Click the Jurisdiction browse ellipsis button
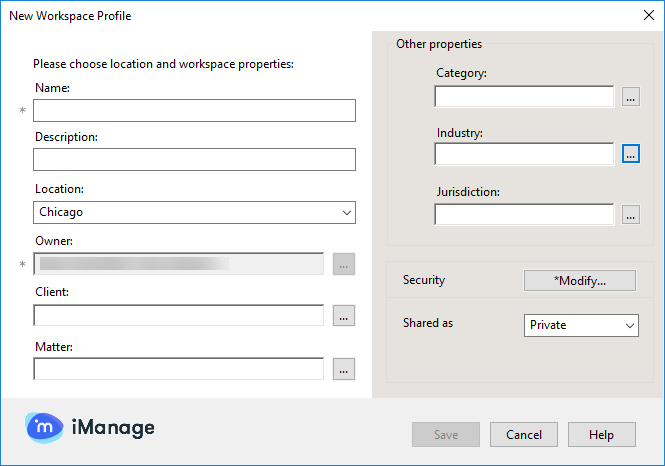The height and width of the screenshot is (466, 665). point(630,215)
